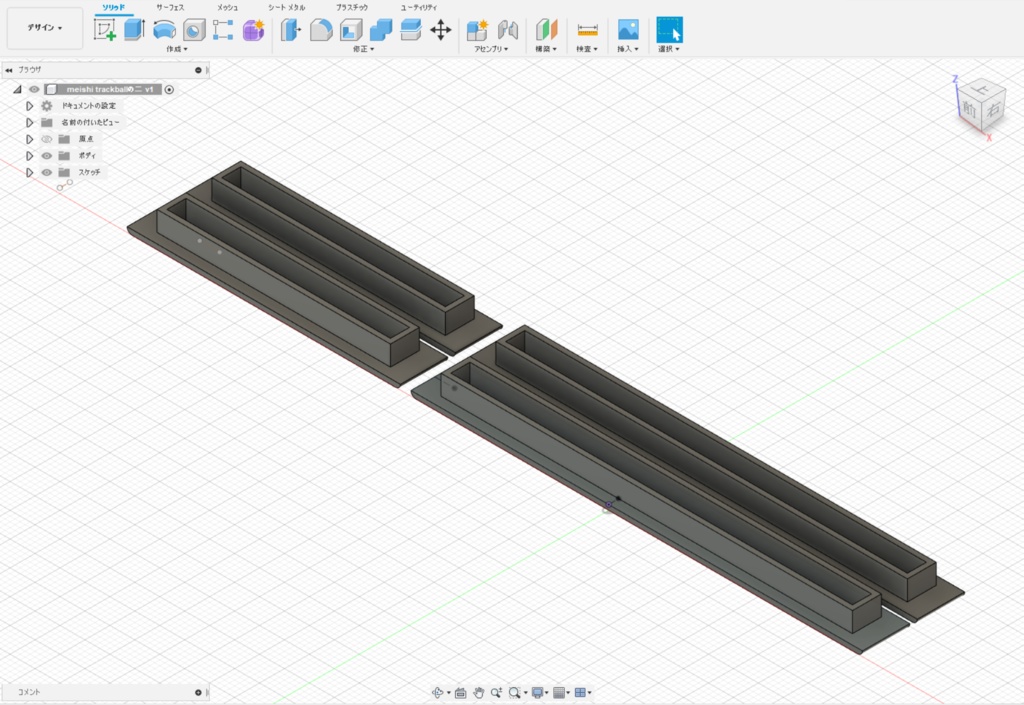
Task: Click the Measure ruler icon
Action: pos(587,30)
